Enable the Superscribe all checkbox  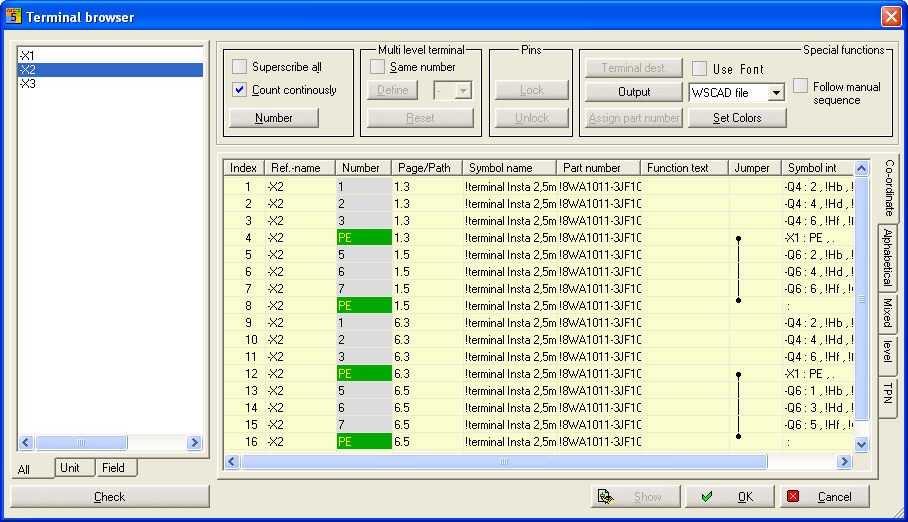[239, 67]
